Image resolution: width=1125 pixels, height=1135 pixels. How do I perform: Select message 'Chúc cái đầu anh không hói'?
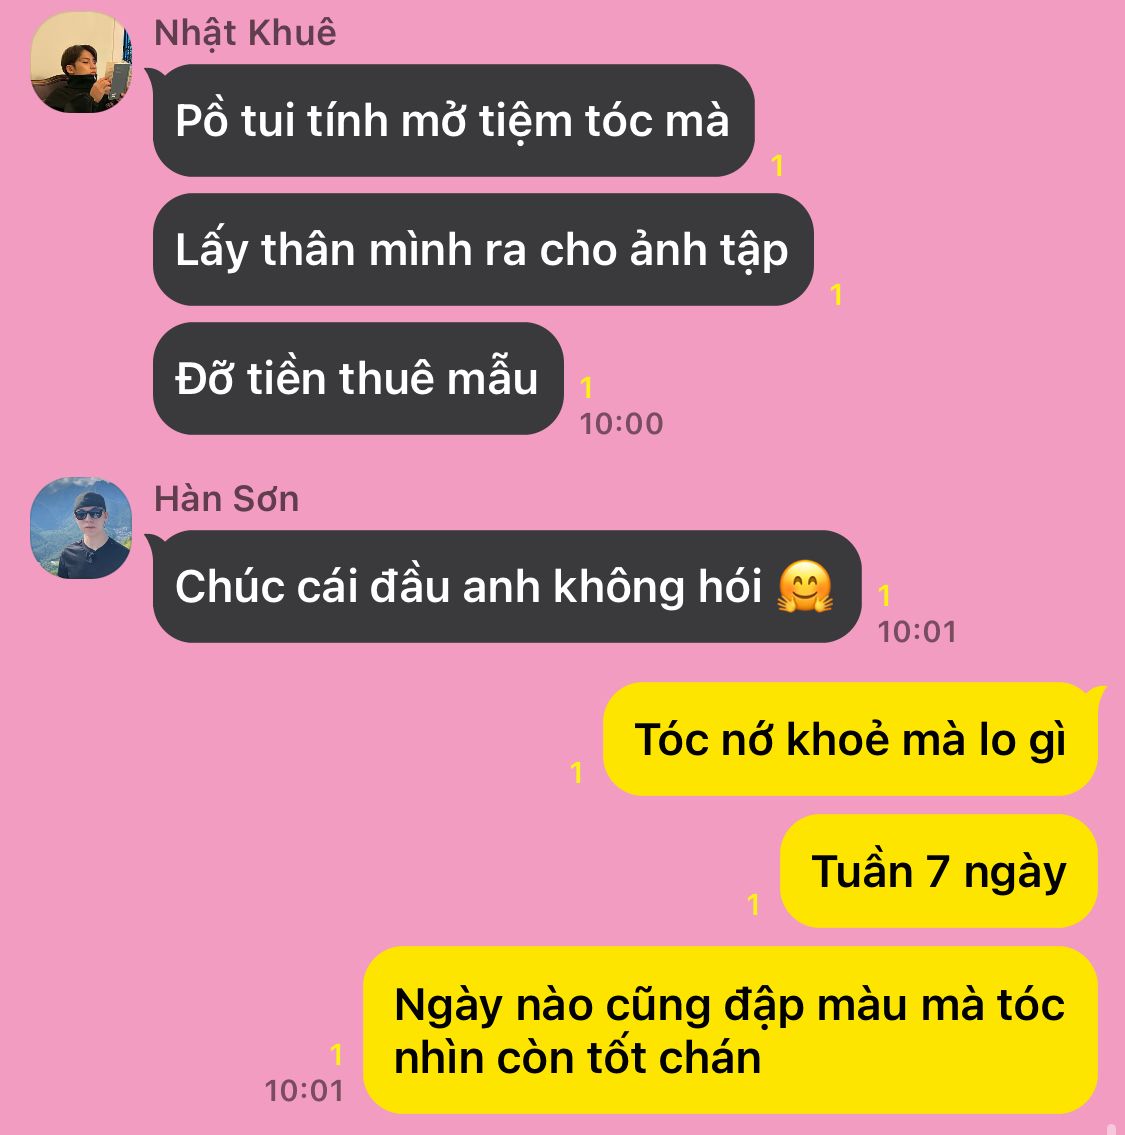507,586
